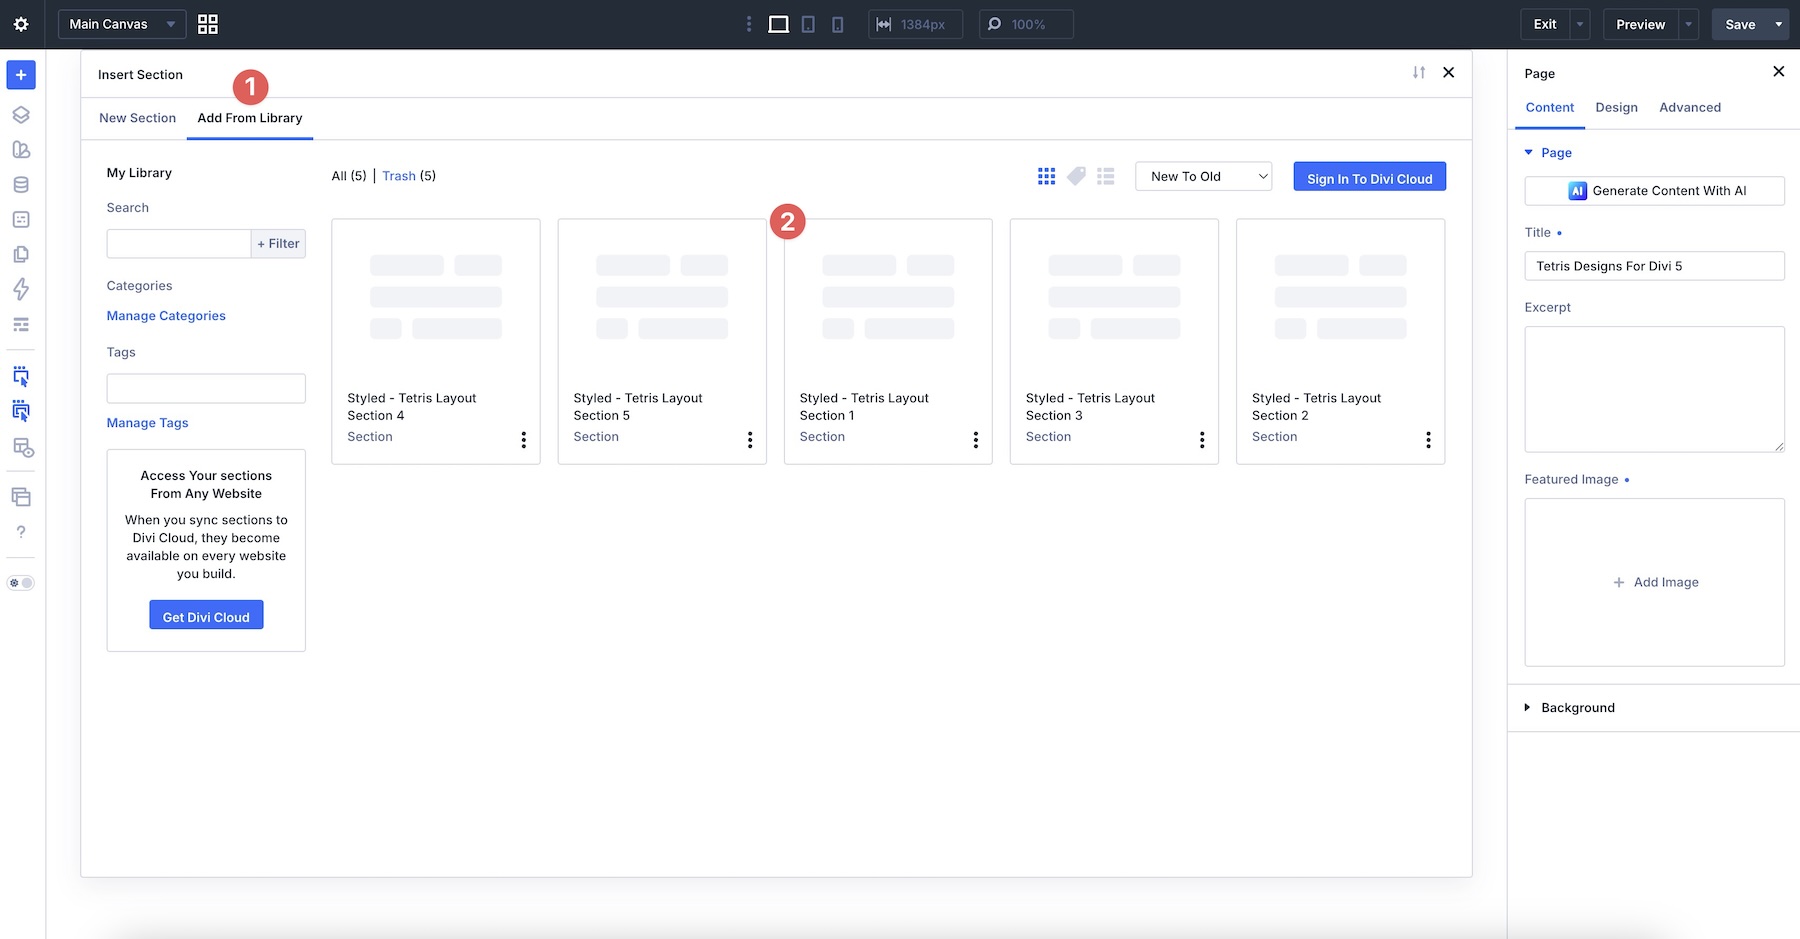Open options menu for Tetris Layout Section 1

pos(976,440)
